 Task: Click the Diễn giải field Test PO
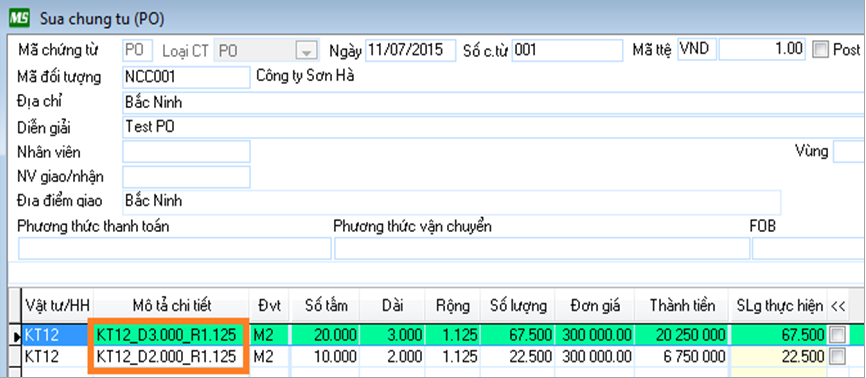tap(493, 127)
